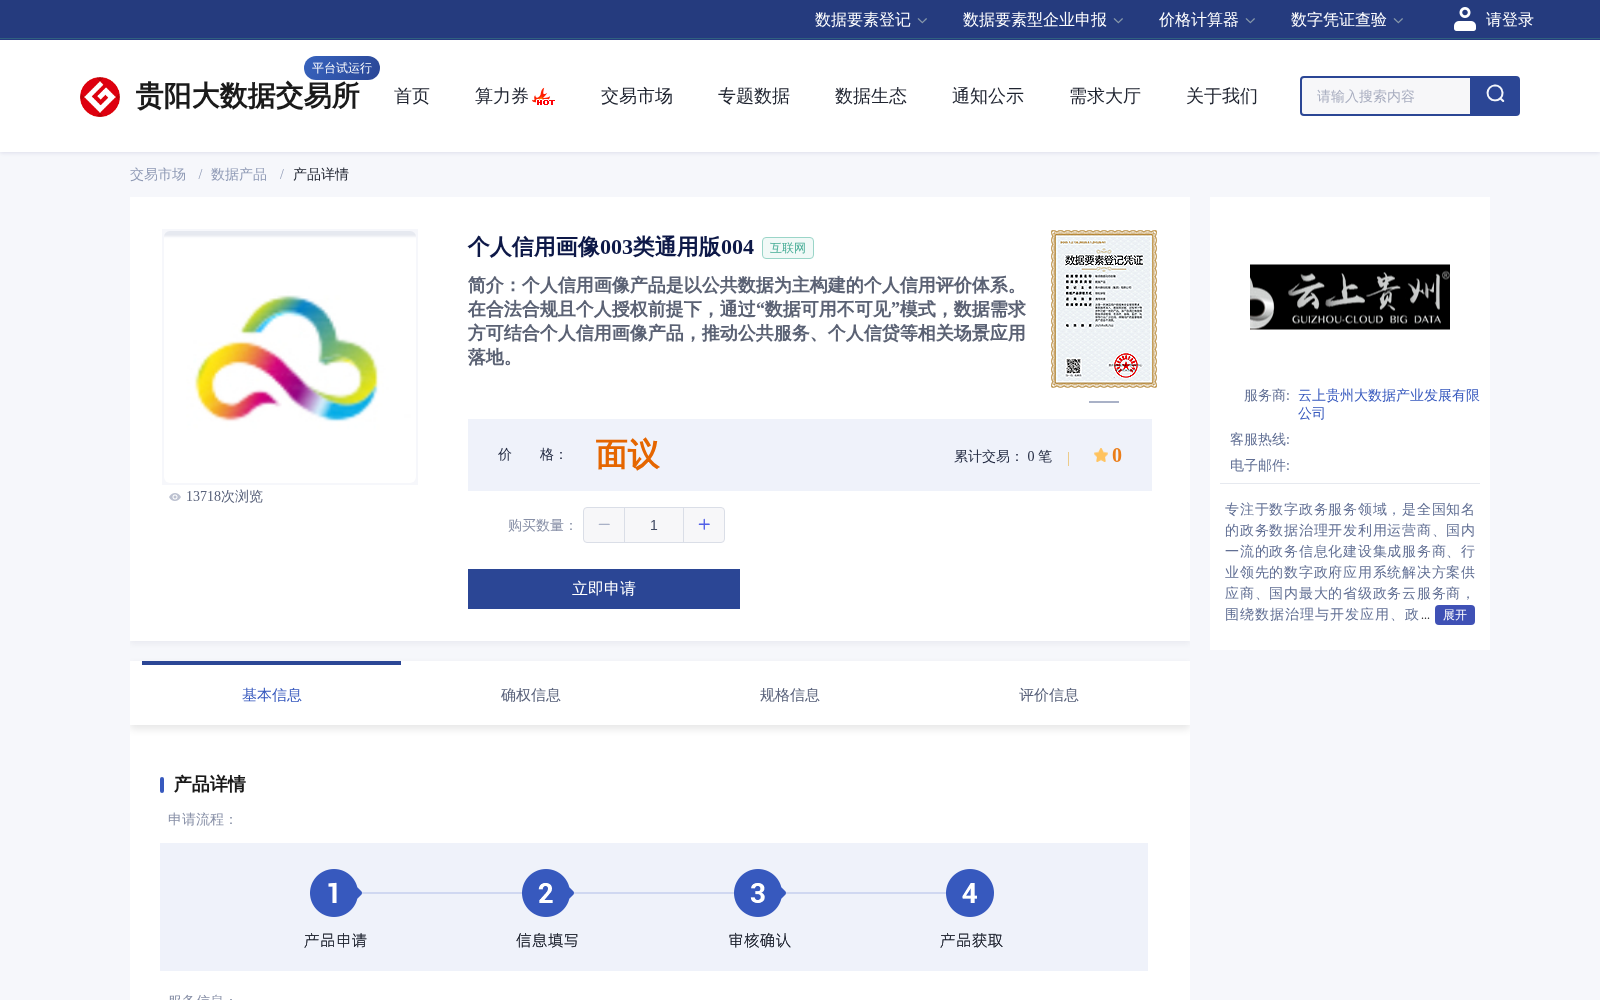The image size is (1600, 1000).
Task: Click step 4 产品获取 circle
Action: pyautogui.click(x=970, y=893)
